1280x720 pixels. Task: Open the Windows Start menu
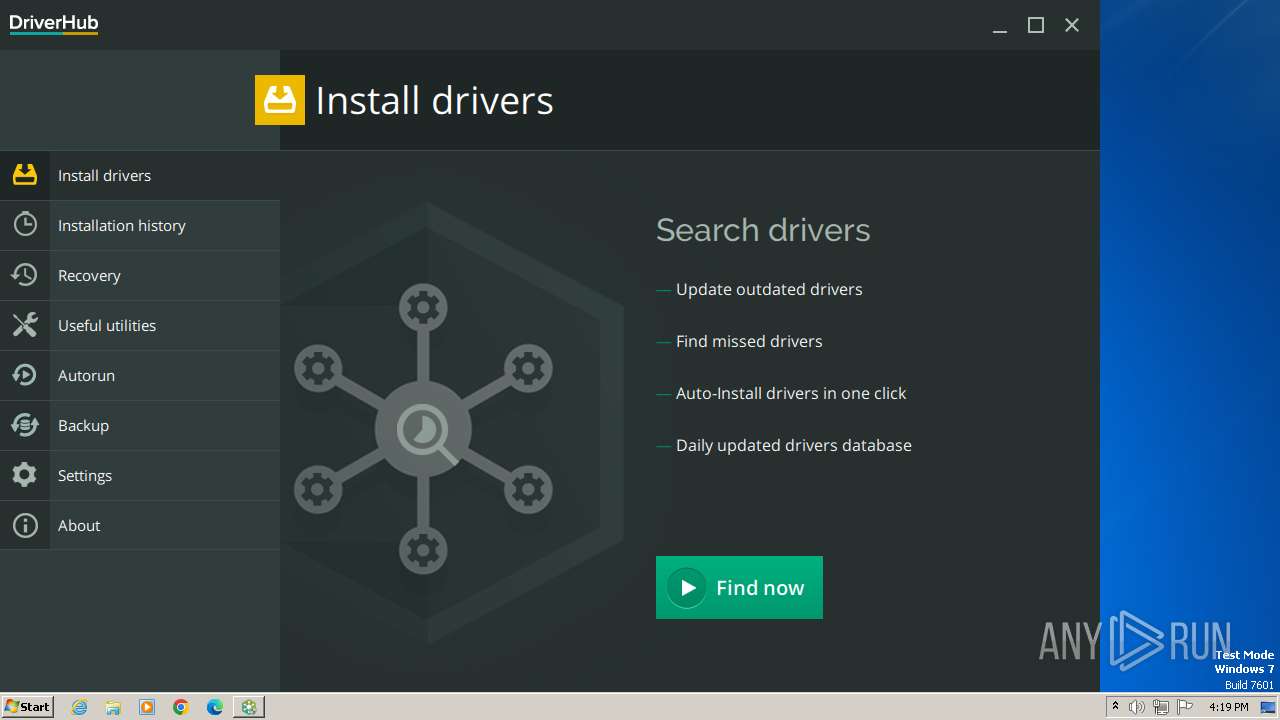click(27, 706)
